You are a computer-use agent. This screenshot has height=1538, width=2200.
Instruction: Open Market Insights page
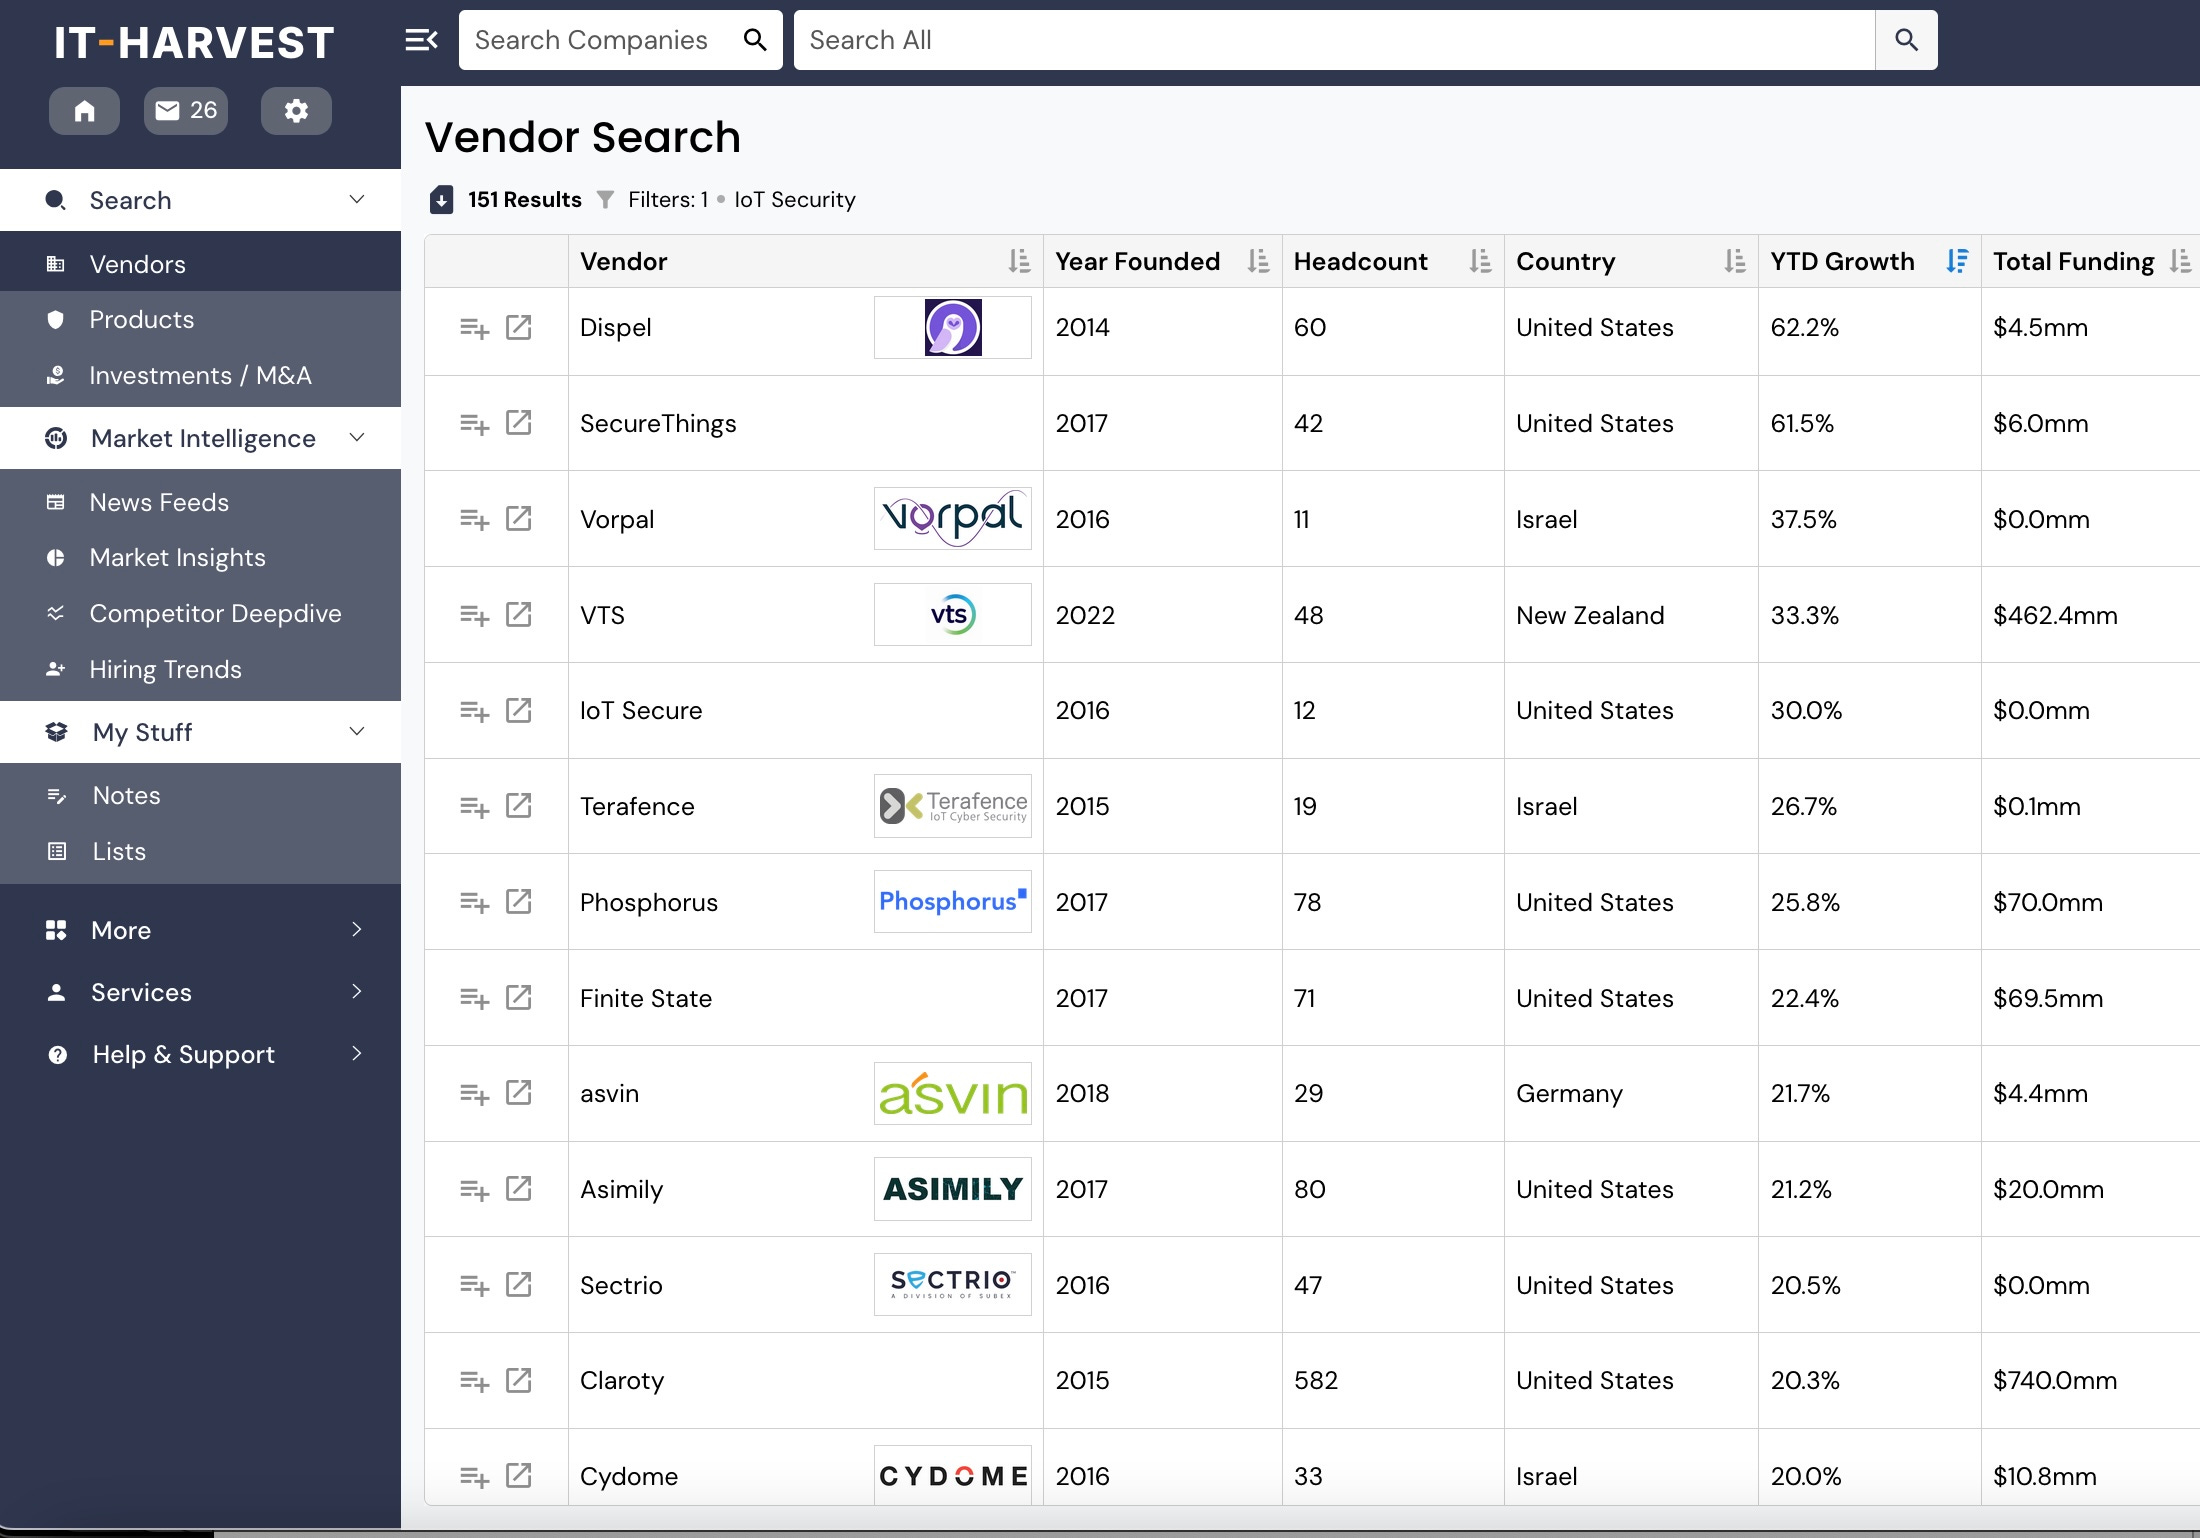(x=200, y=557)
